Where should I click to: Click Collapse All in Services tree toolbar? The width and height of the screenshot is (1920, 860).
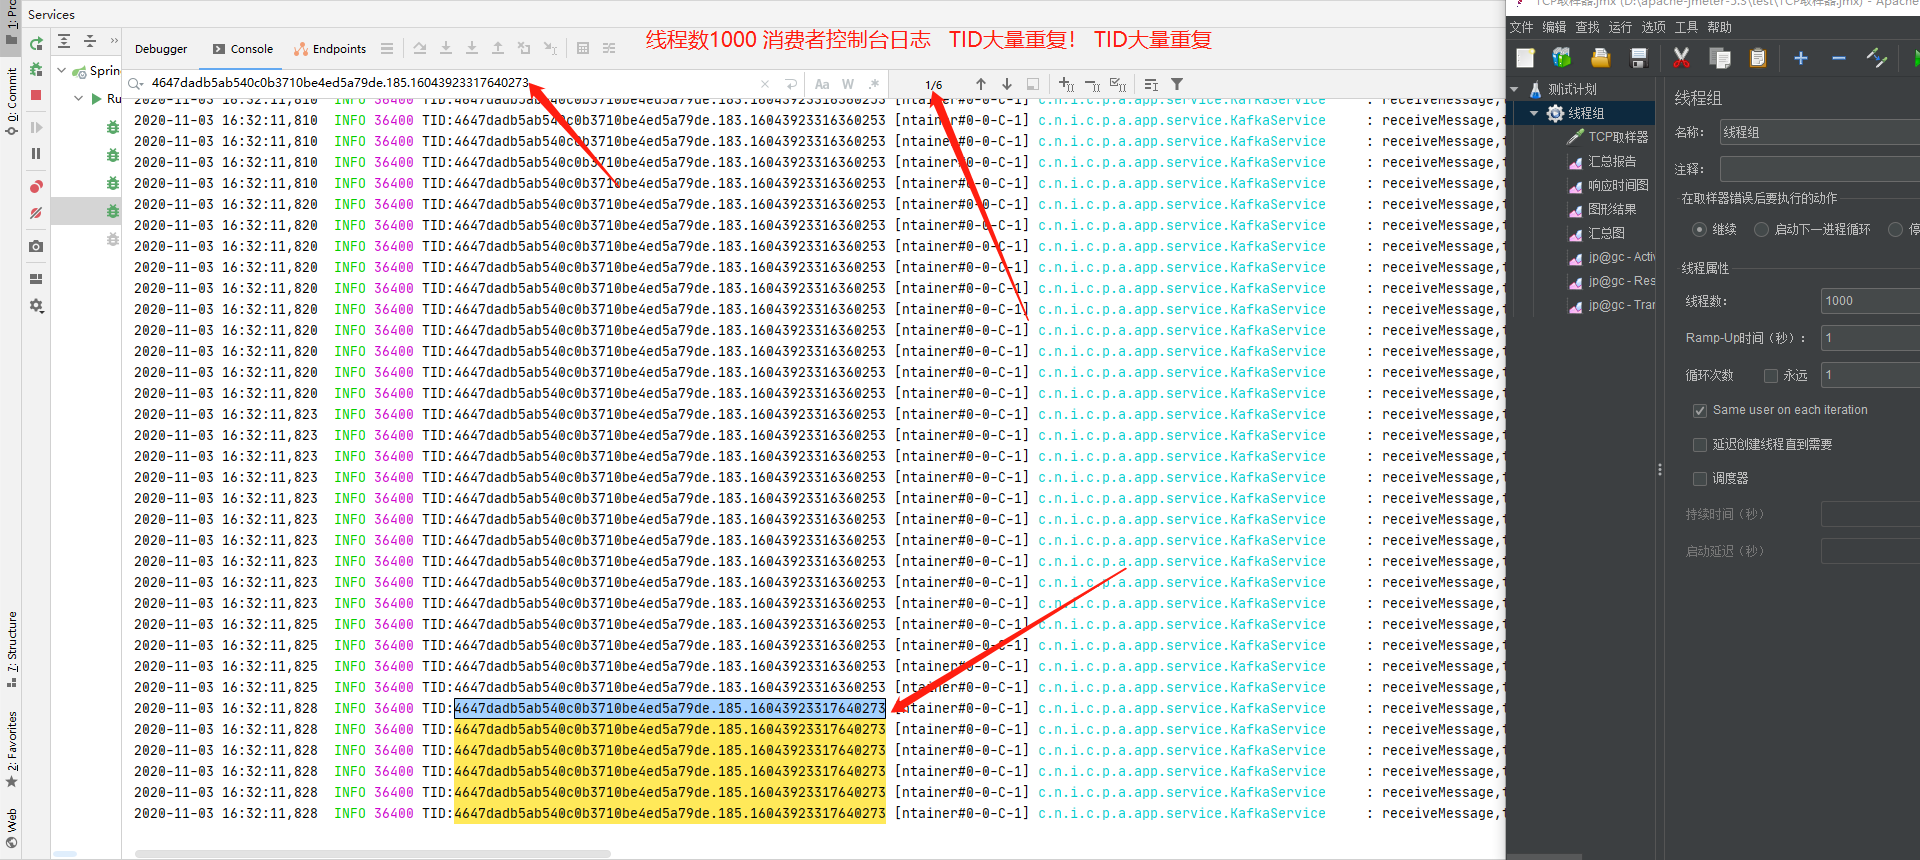coord(90,41)
